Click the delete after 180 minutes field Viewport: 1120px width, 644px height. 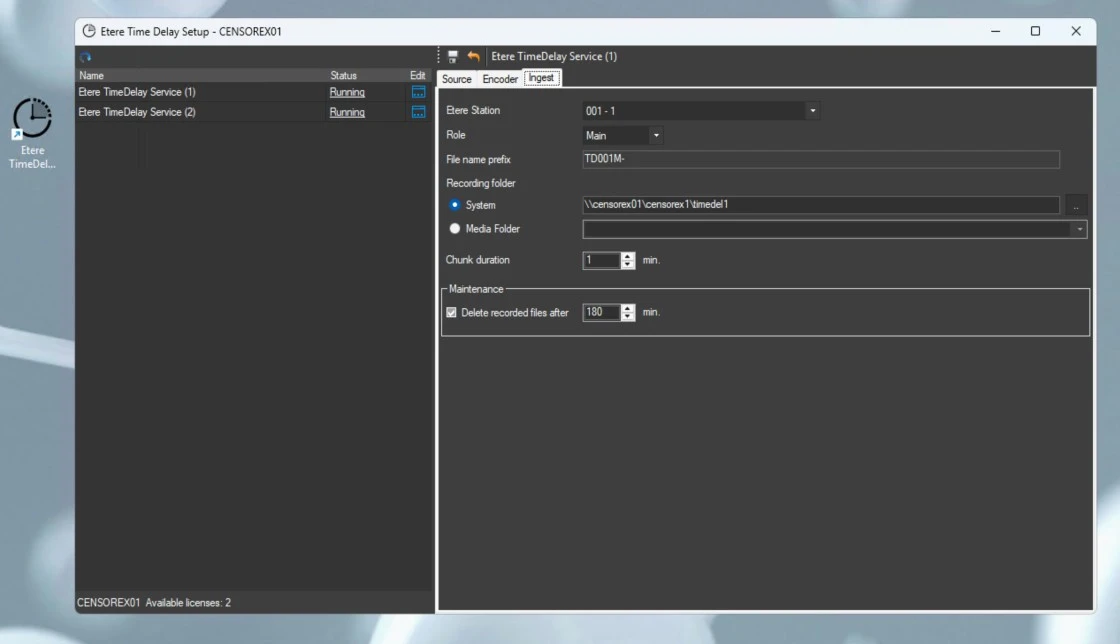(x=601, y=312)
